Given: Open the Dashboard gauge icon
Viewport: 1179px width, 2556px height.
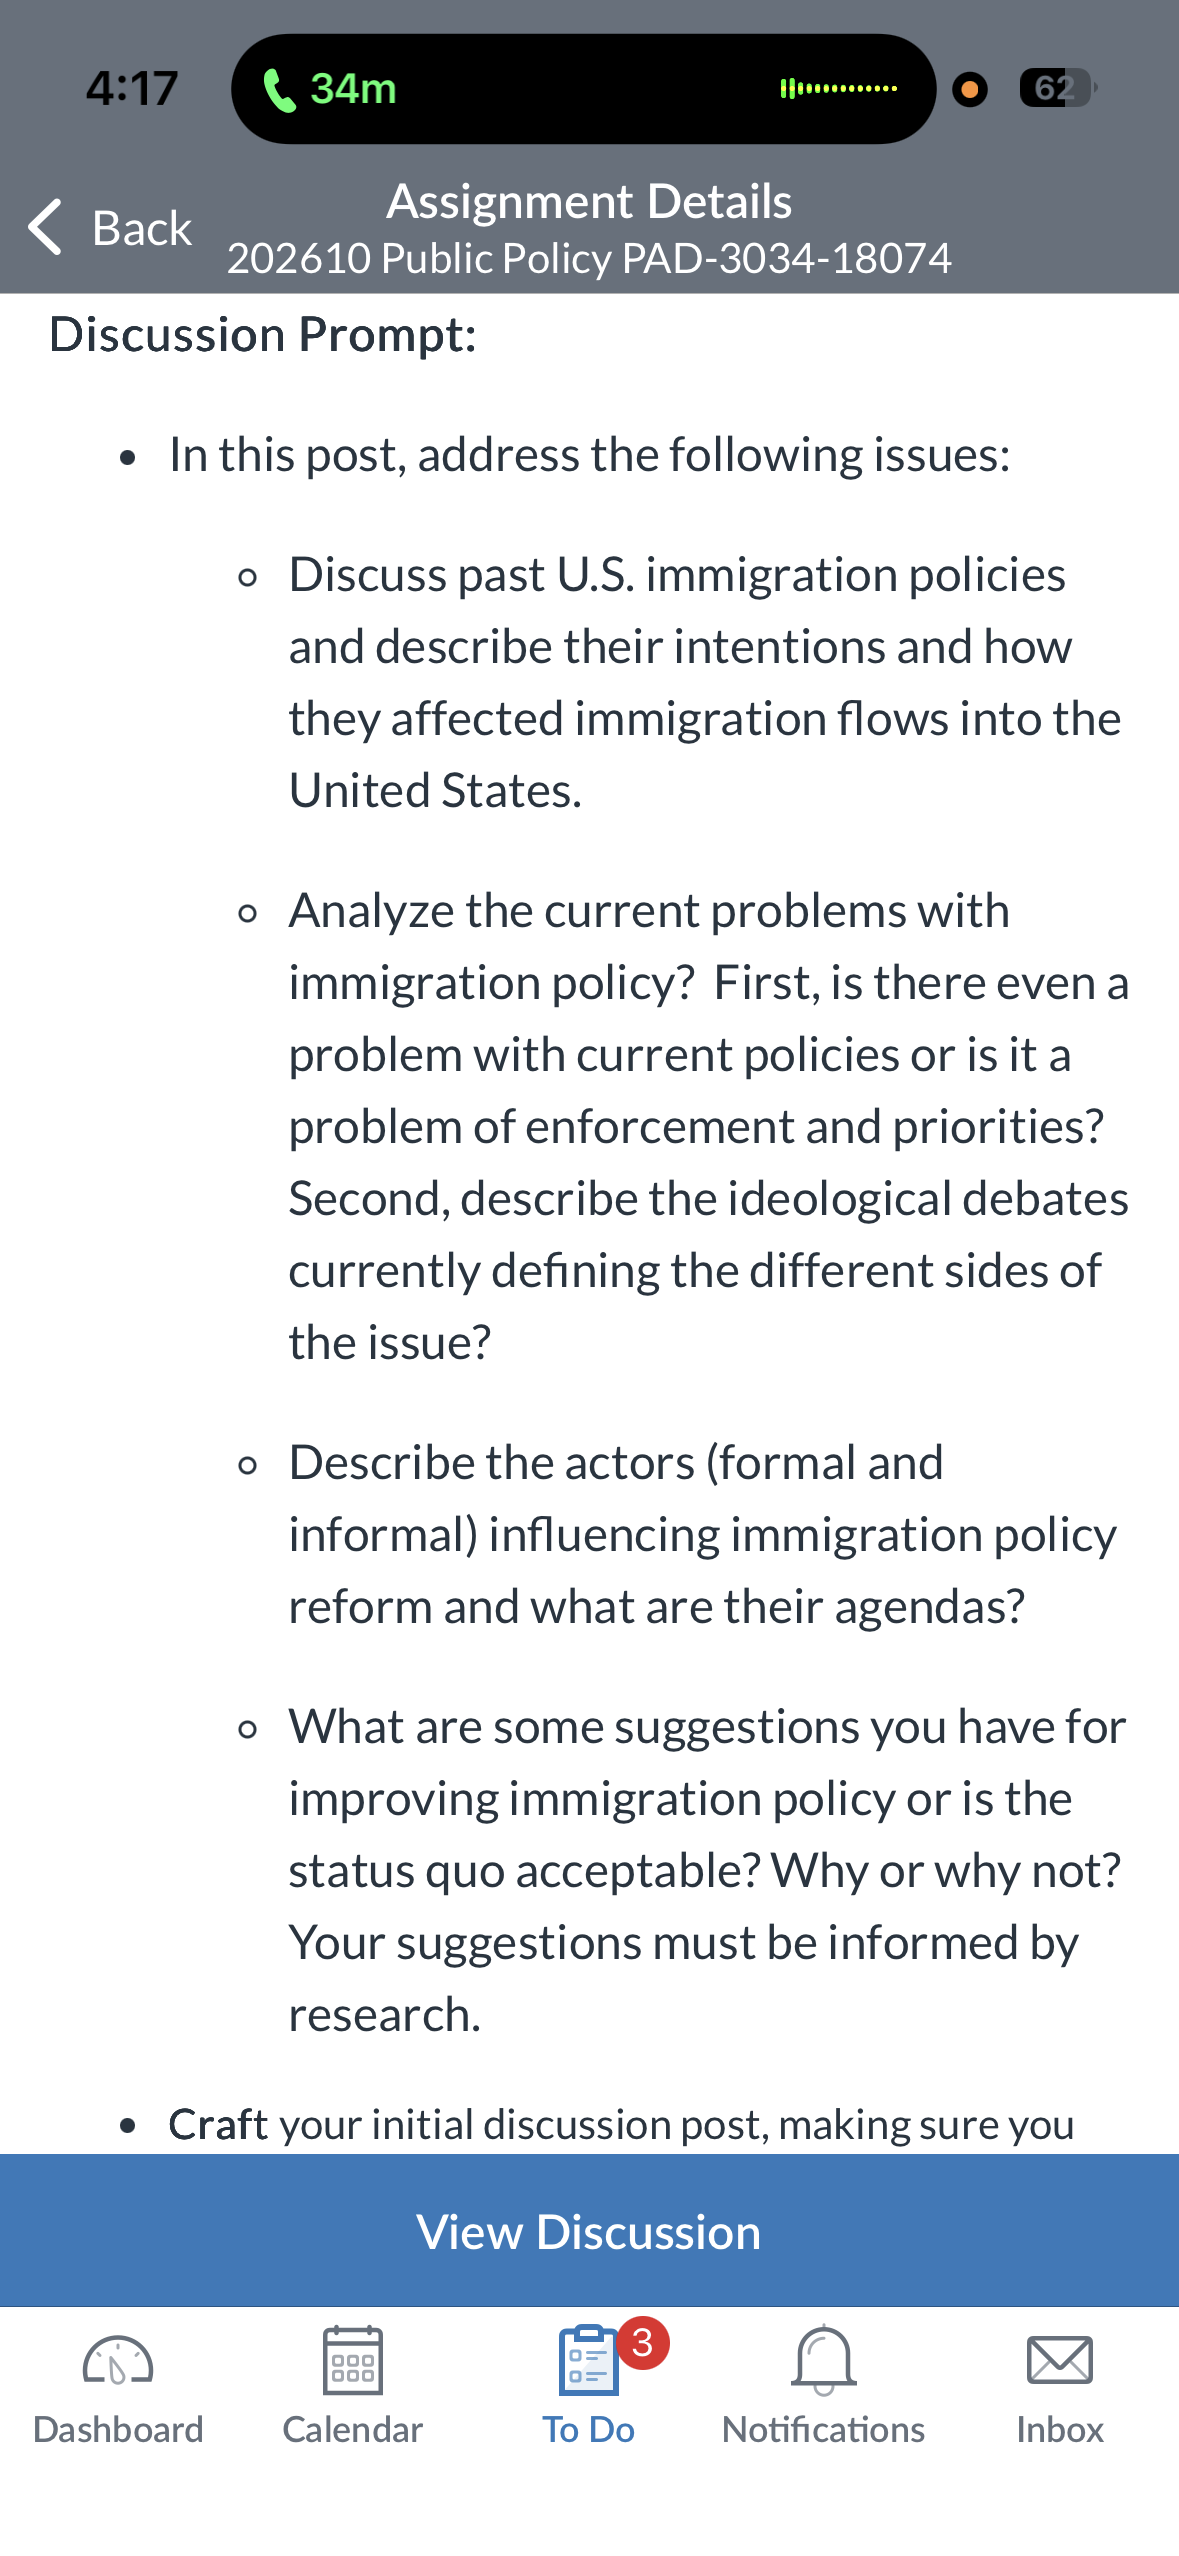Looking at the screenshot, I should pos(118,2360).
